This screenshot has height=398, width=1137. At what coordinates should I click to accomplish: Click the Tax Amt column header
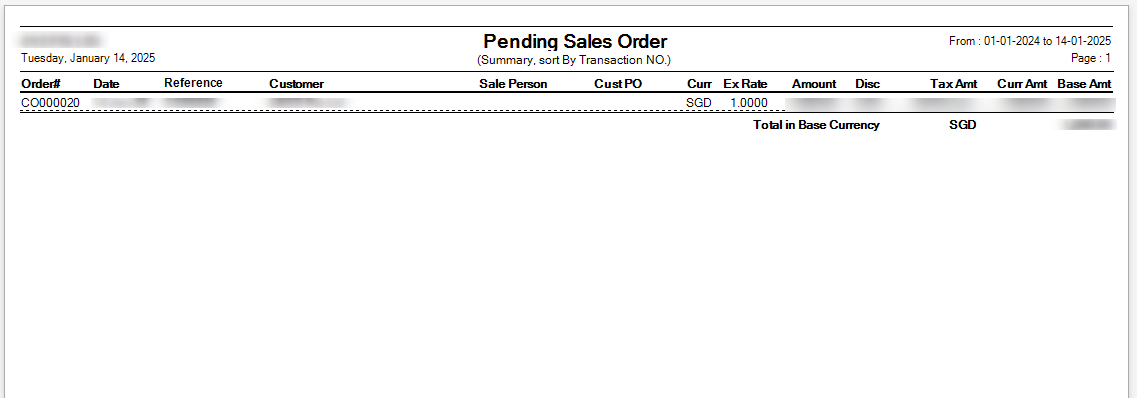(x=954, y=84)
